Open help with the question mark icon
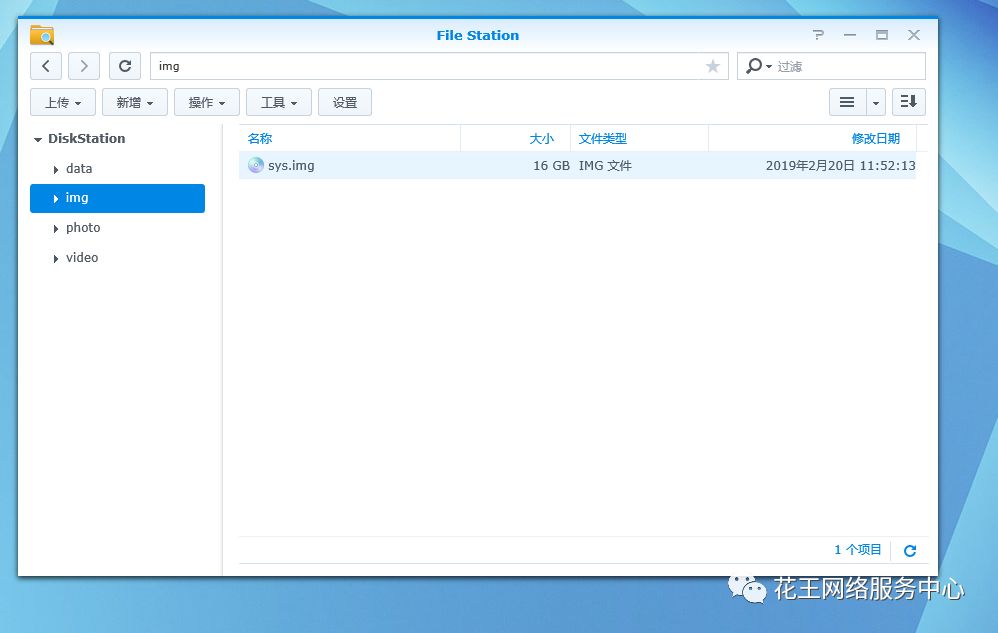The width and height of the screenshot is (998, 633). 819,35
